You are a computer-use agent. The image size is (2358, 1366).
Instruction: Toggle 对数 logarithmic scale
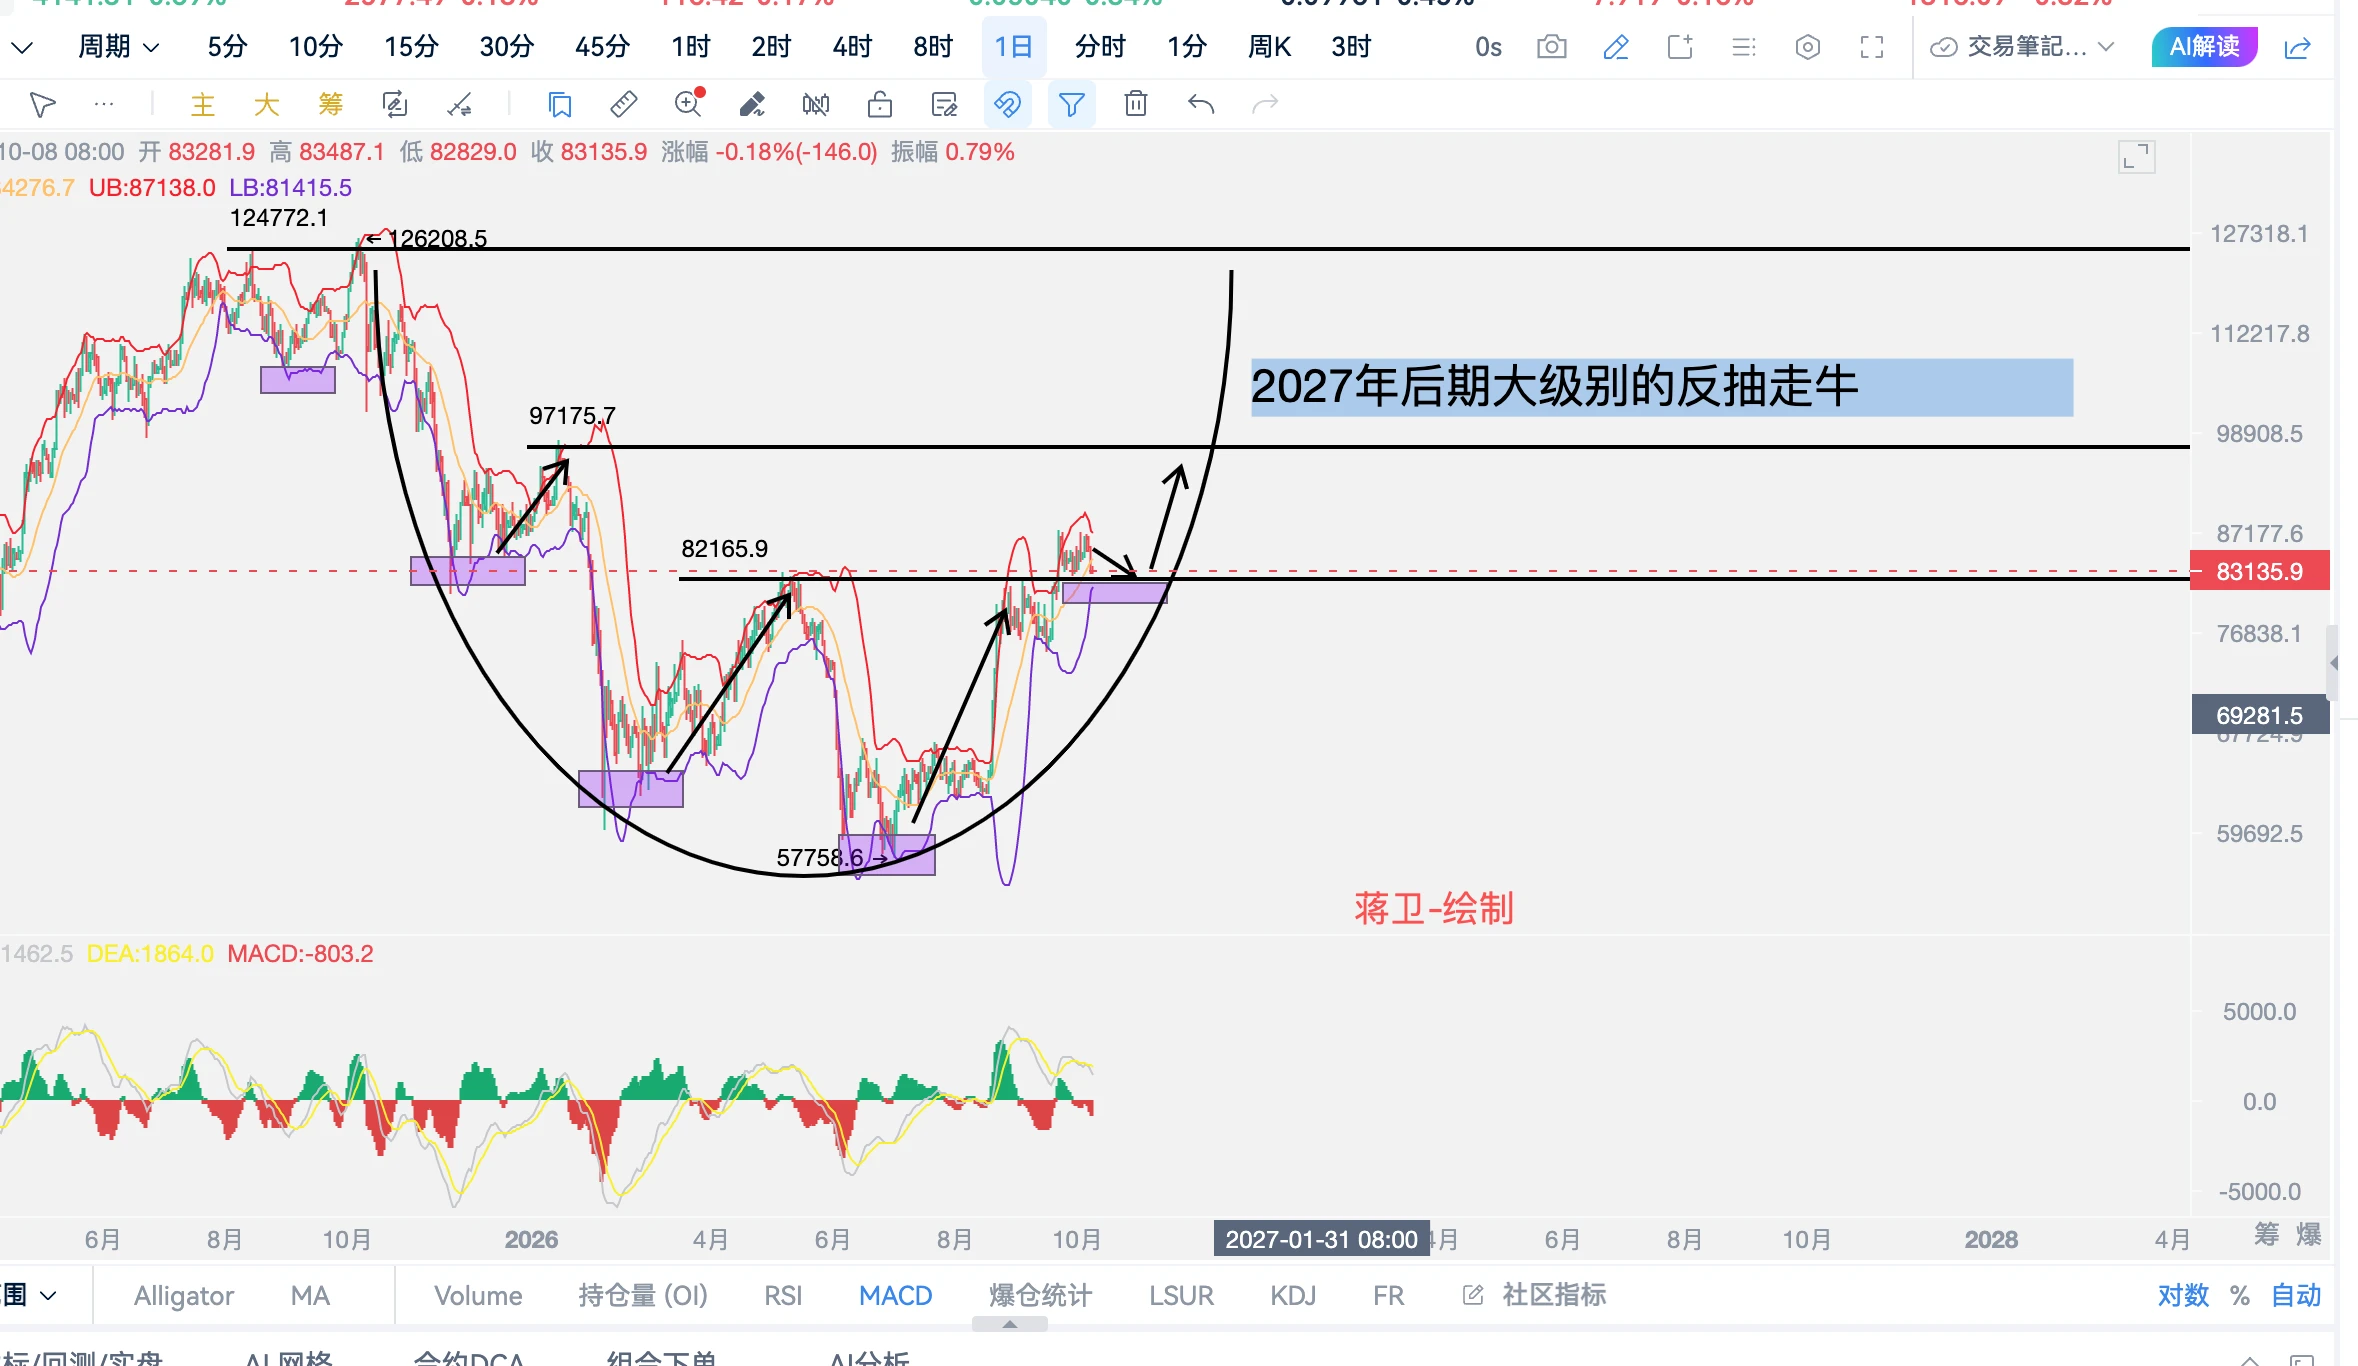click(x=2184, y=1295)
